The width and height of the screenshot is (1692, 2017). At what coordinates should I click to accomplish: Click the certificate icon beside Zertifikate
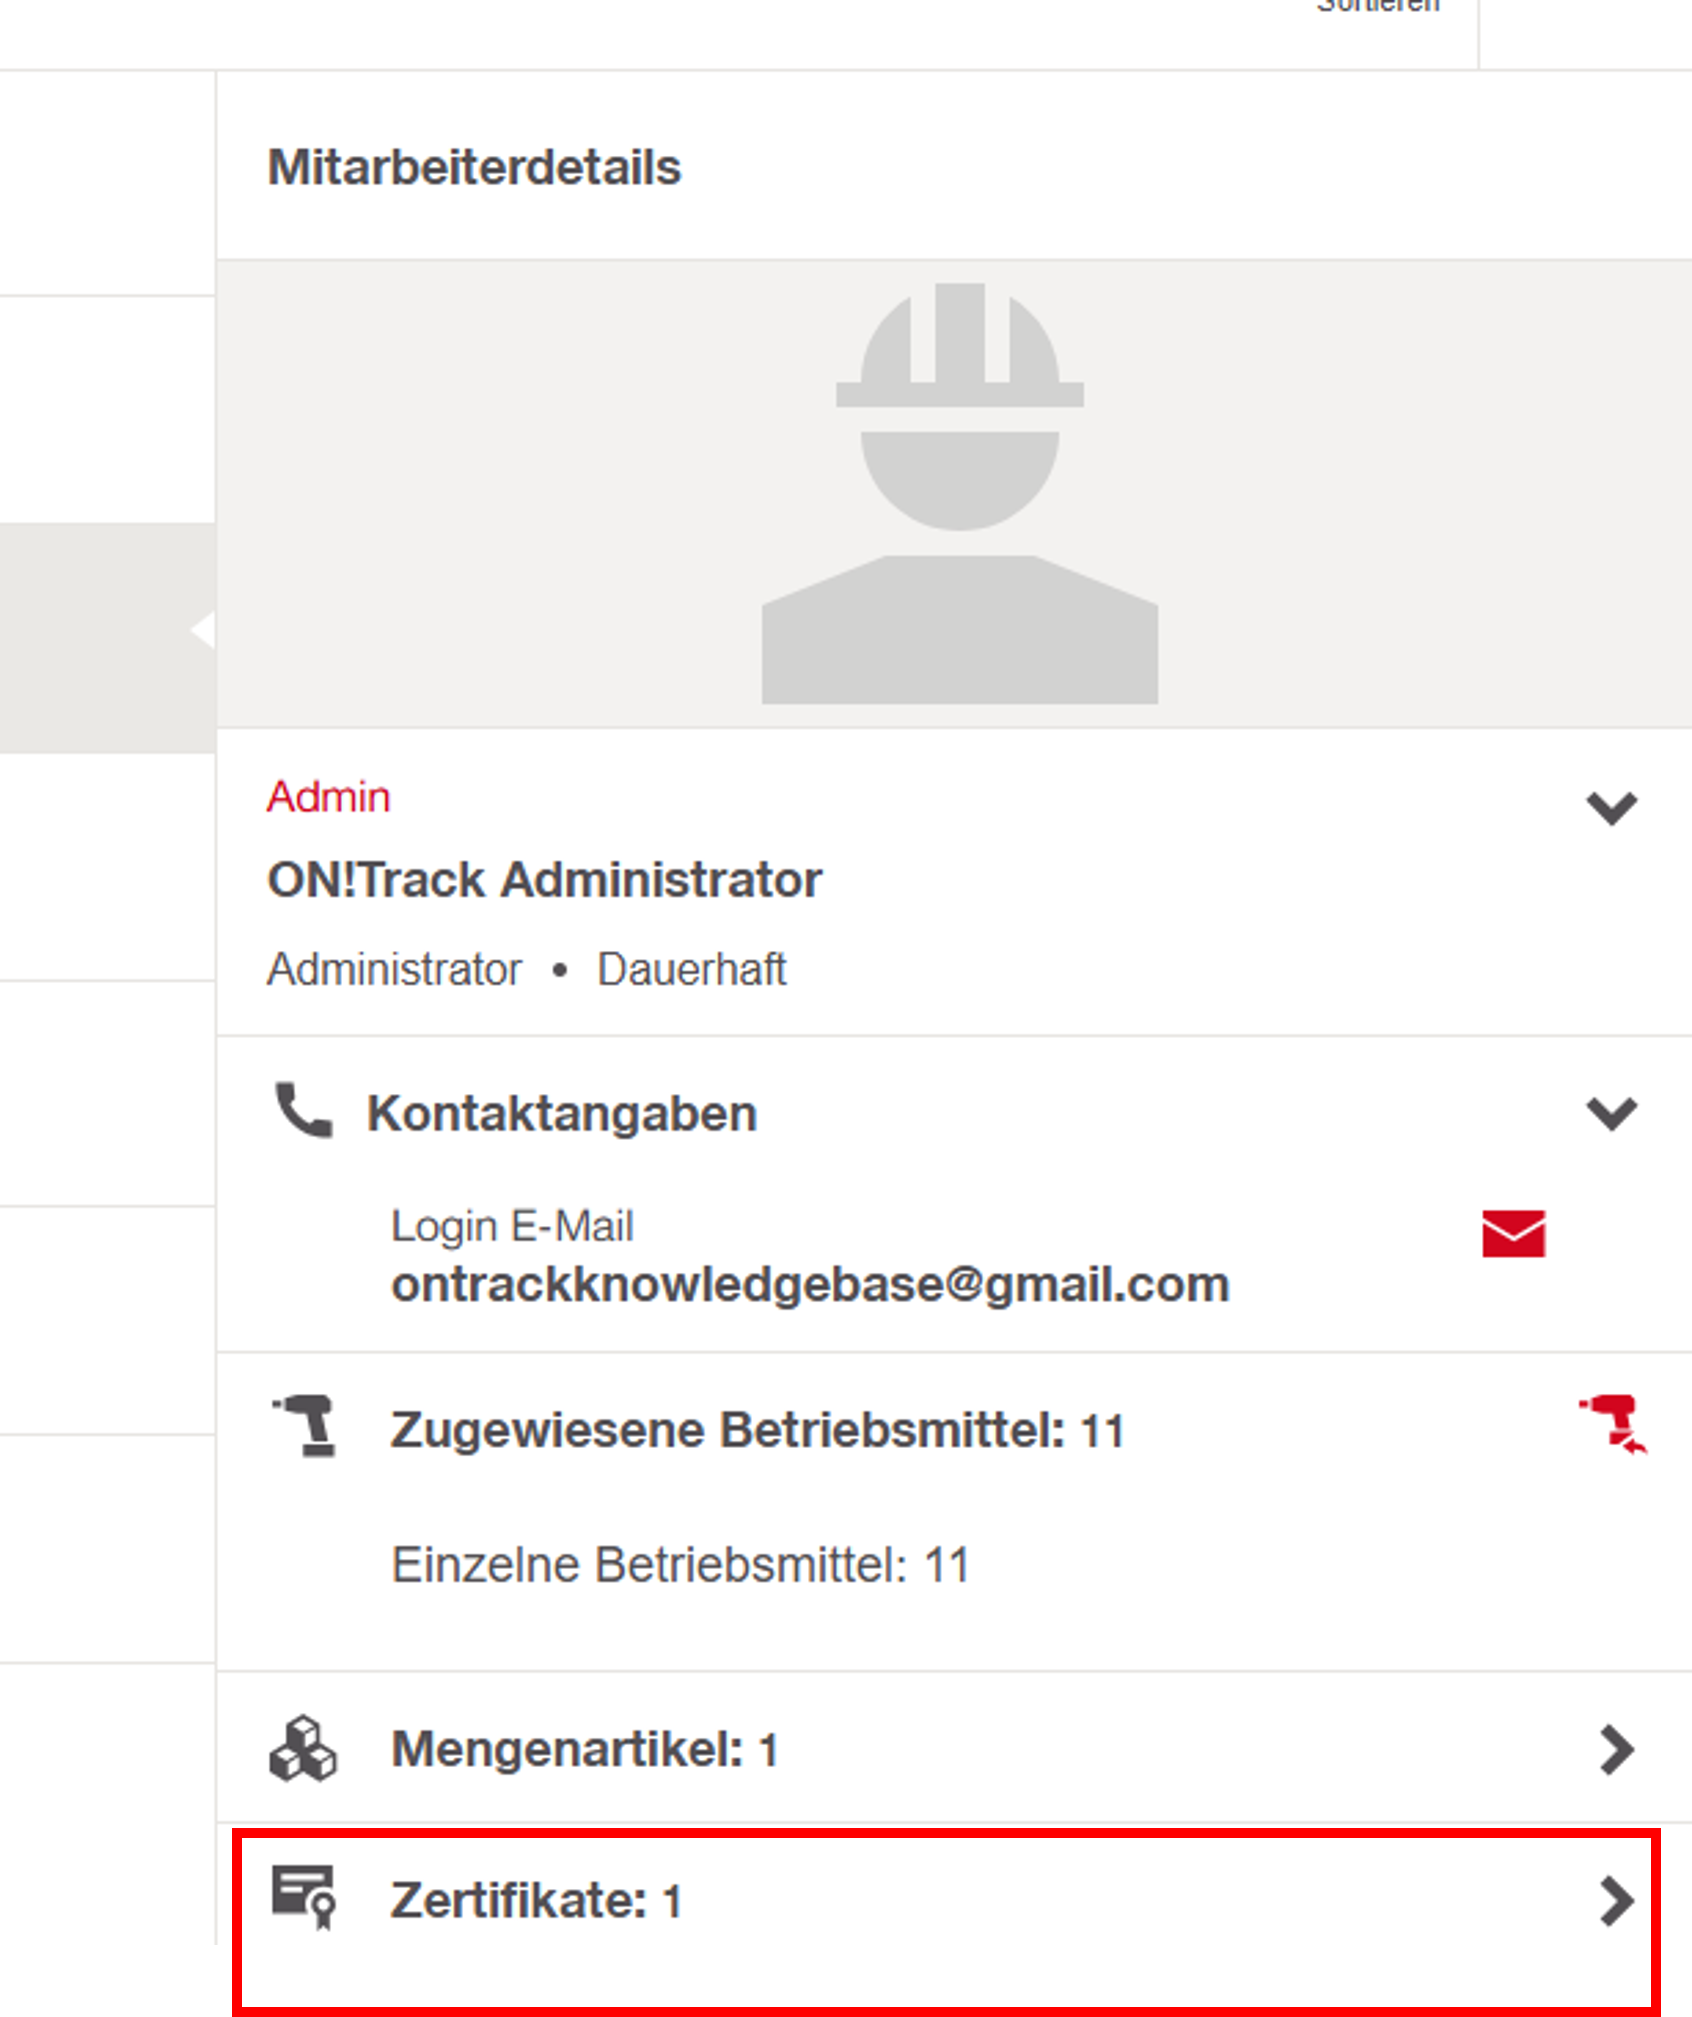coord(305,1896)
